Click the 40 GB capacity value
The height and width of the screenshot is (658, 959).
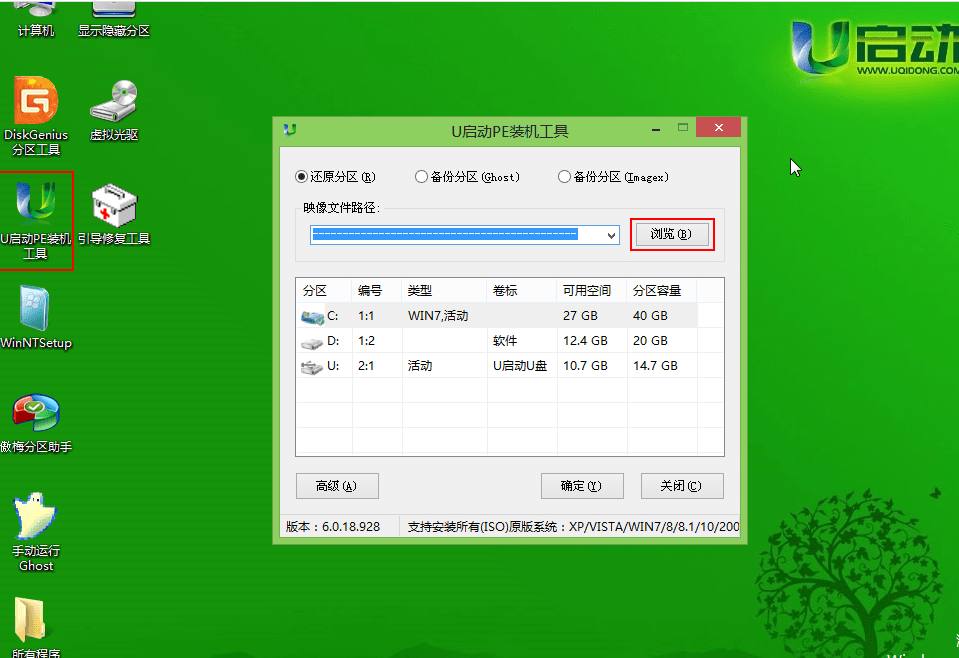650,316
